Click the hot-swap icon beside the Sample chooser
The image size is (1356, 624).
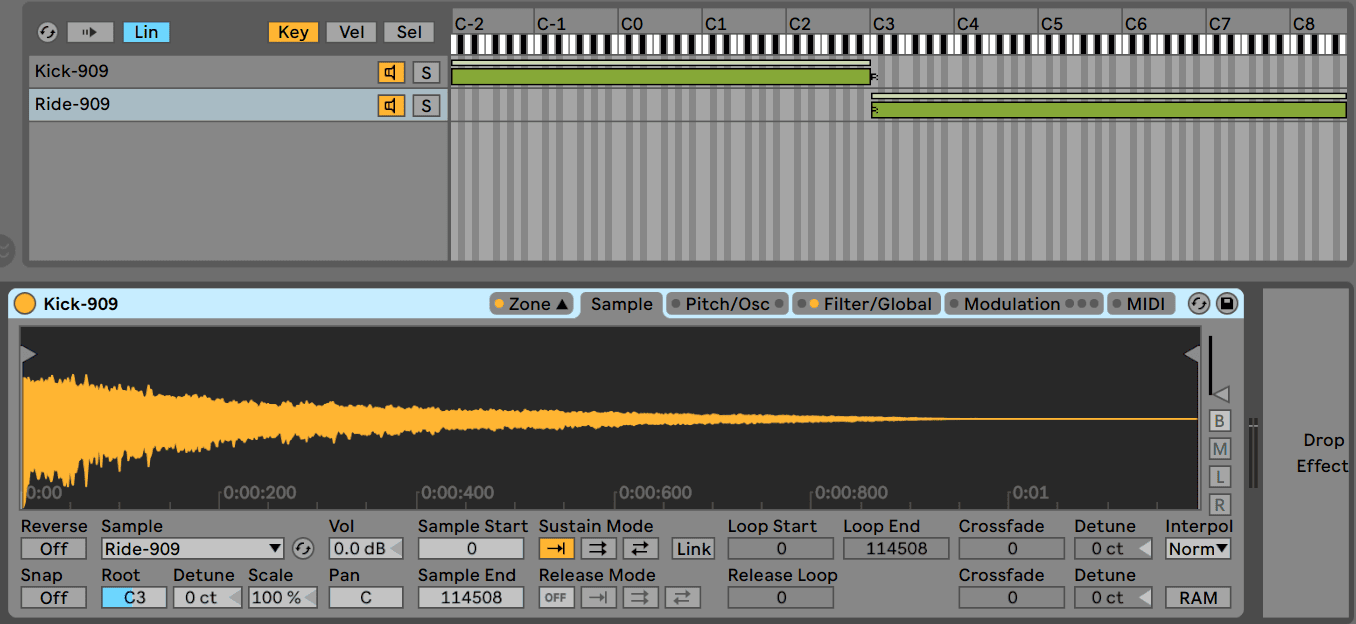[x=303, y=548]
